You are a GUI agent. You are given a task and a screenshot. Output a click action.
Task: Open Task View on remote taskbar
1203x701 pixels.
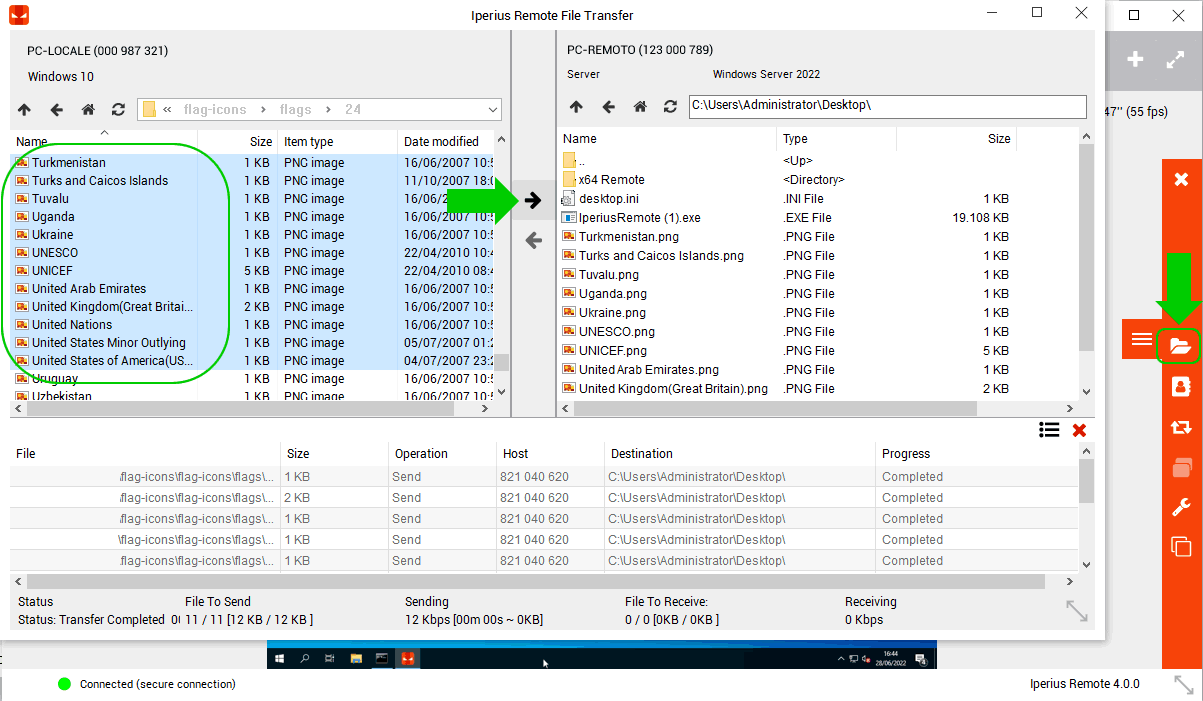(330, 659)
